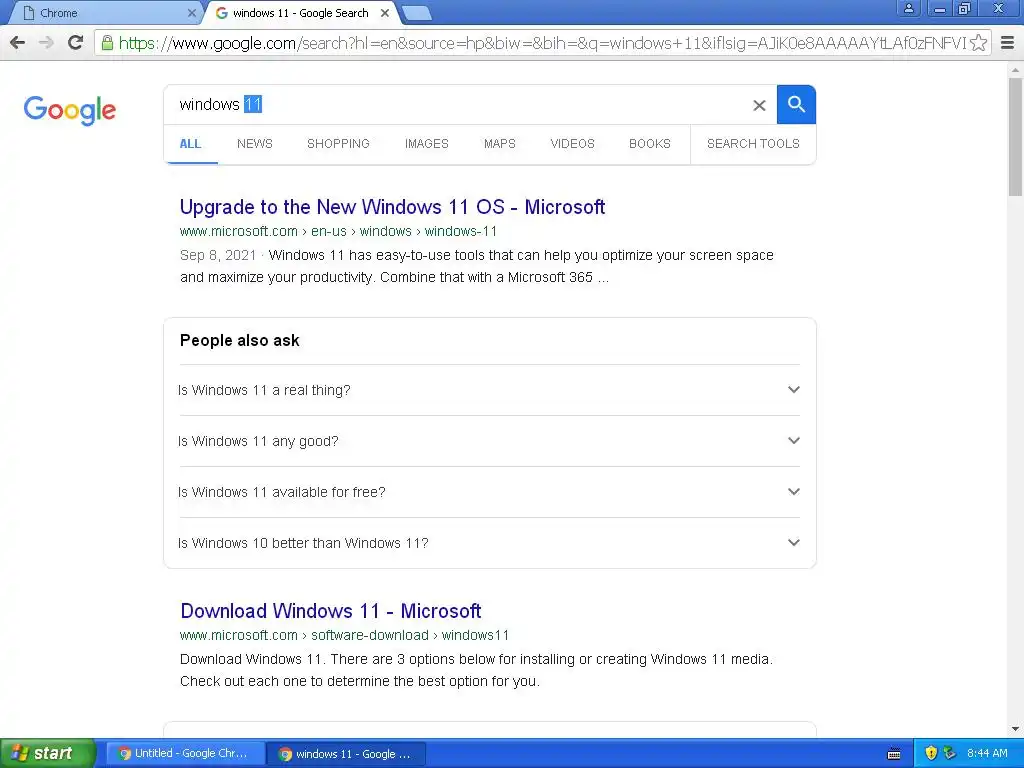Switch to Untitled - Google Chrome taskbar item
The width and height of the screenshot is (1024, 768).
(185, 754)
